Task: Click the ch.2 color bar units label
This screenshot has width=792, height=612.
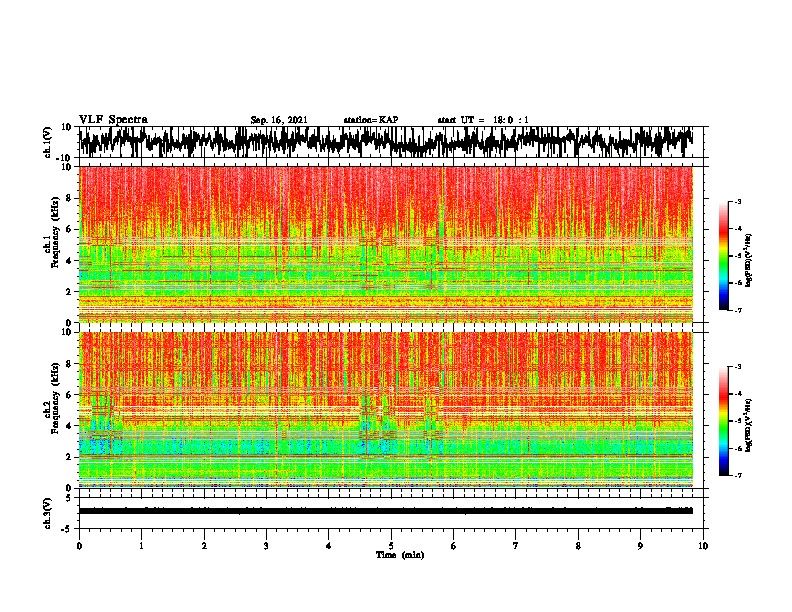Action: [748, 425]
